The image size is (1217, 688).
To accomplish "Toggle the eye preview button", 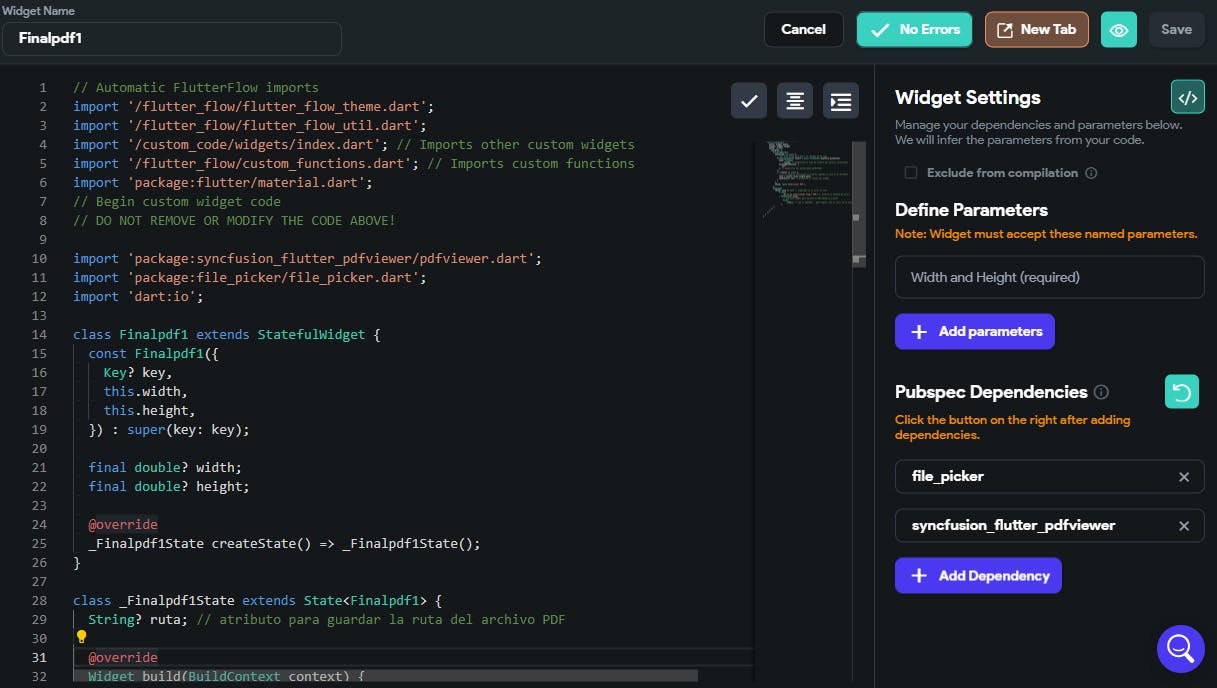I will (x=1118, y=30).
